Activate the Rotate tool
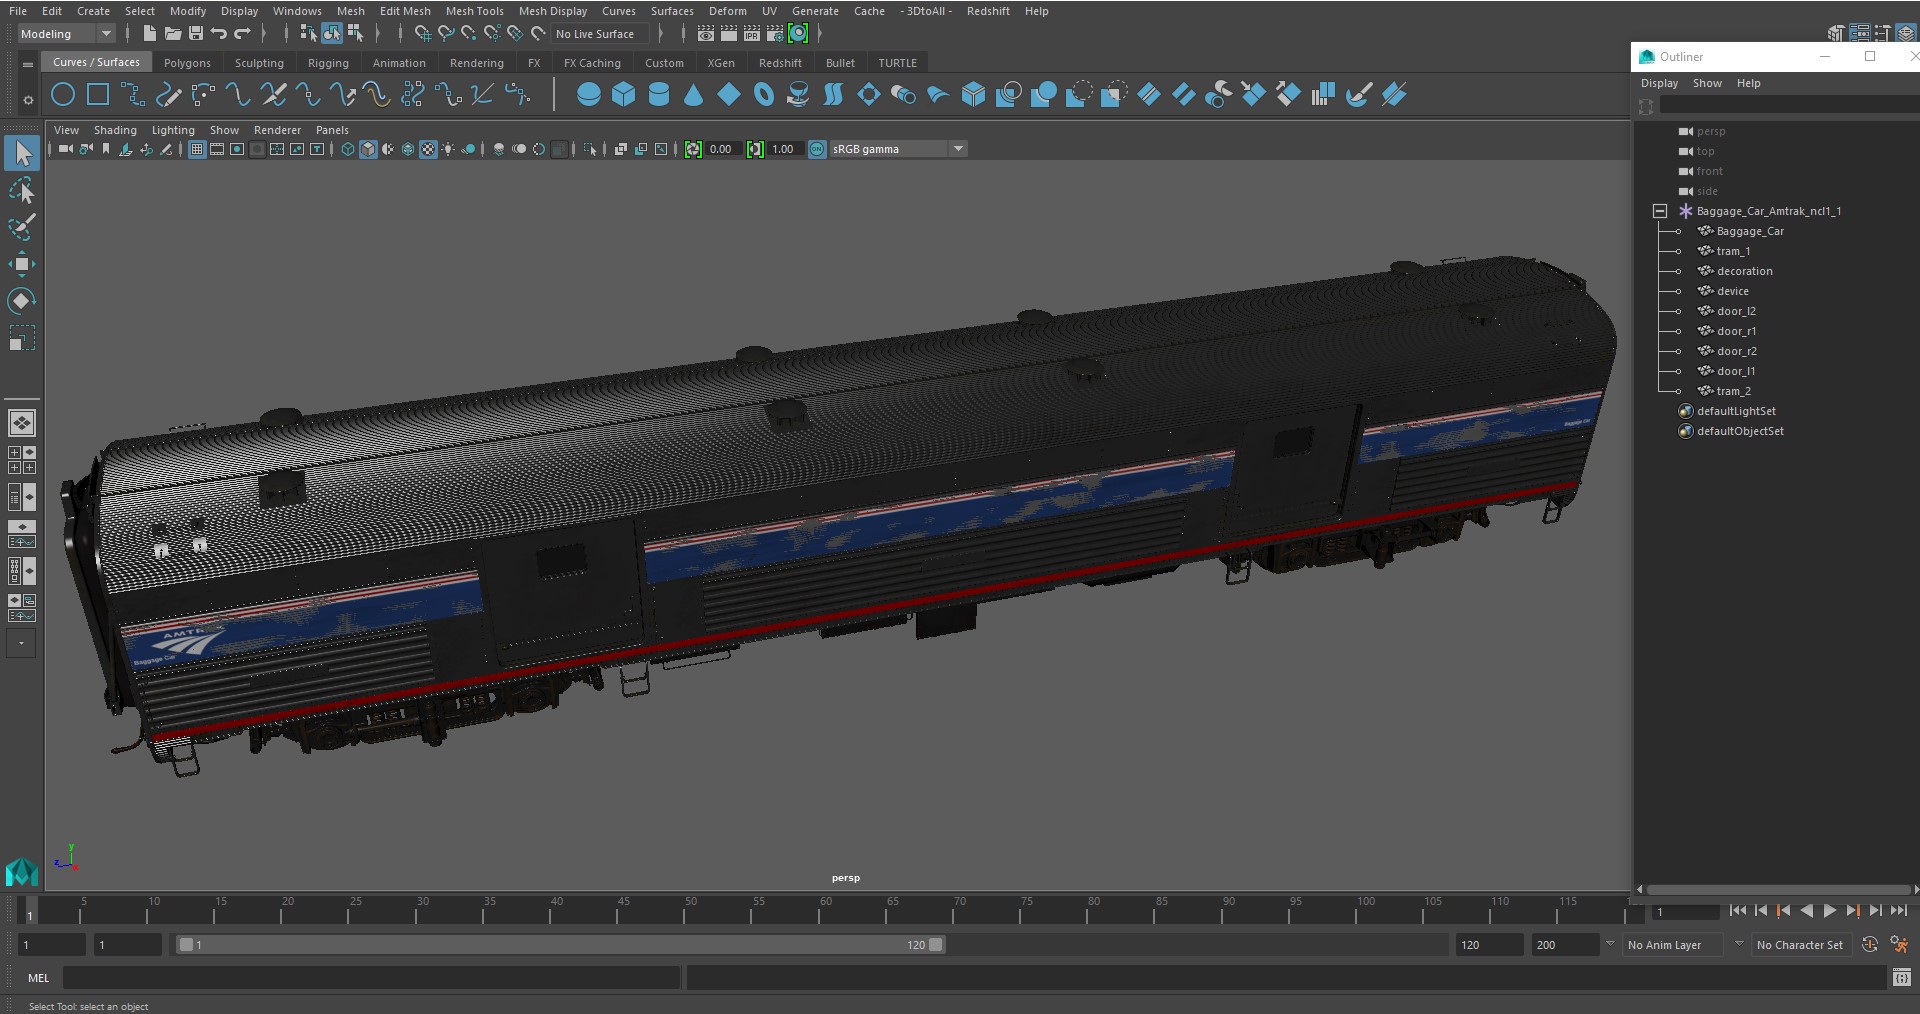This screenshot has width=1920, height=1014. pos(22,301)
